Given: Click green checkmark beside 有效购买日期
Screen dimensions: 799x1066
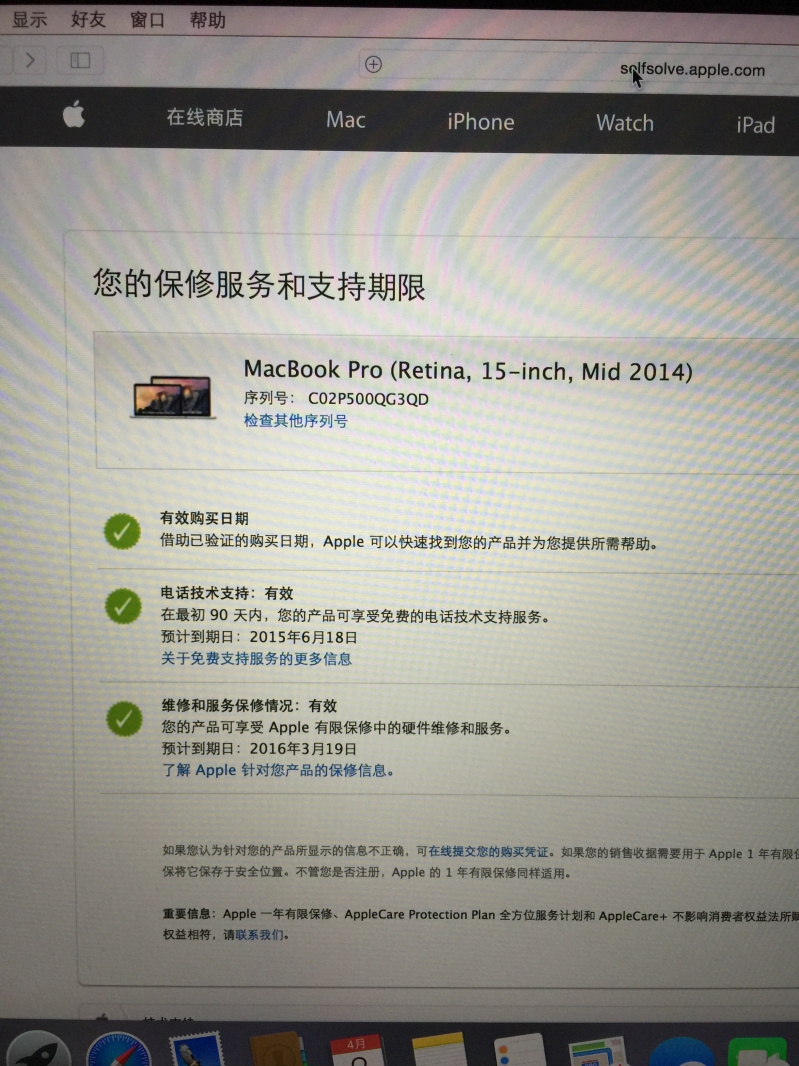Looking at the screenshot, I should [122, 532].
